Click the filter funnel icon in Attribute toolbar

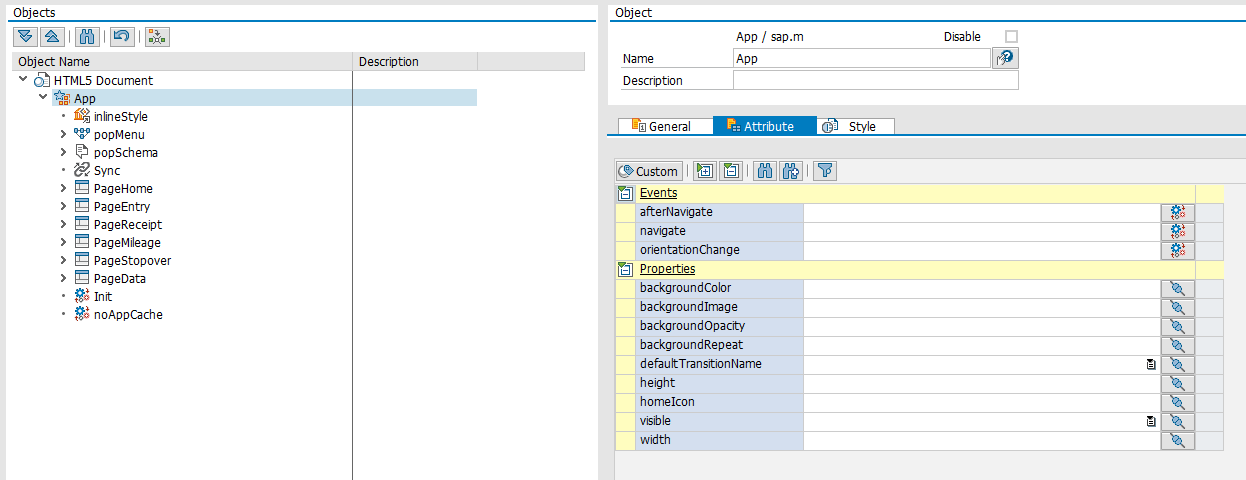coord(824,171)
